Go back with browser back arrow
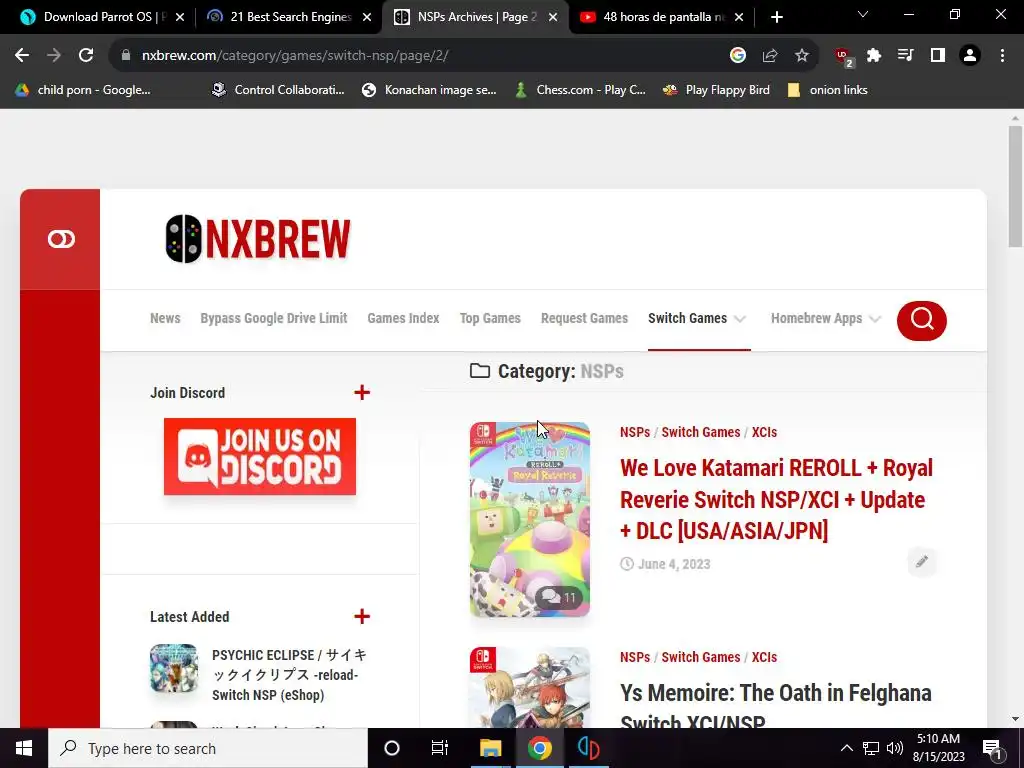Image resolution: width=1024 pixels, height=768 pixels. point(22,56)
